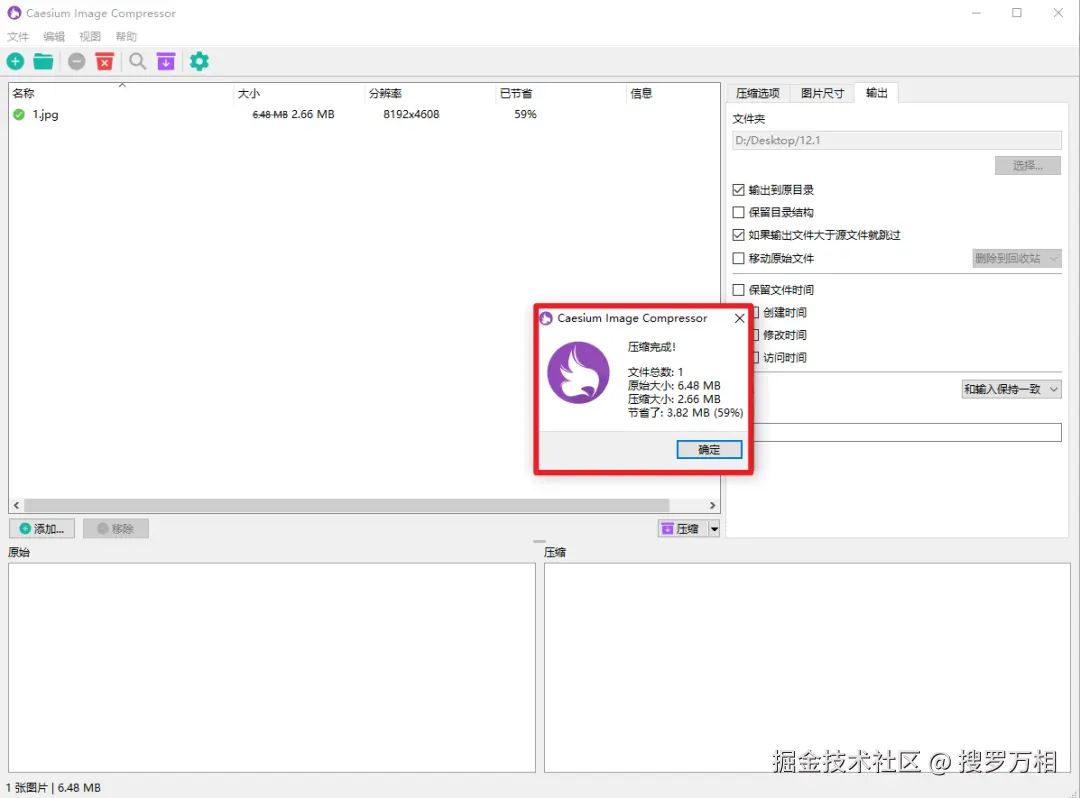Enable the 保留文件时间 checkbox
Image resolution: width=1080 pixels, height=798 pixels.
point(738,290)
